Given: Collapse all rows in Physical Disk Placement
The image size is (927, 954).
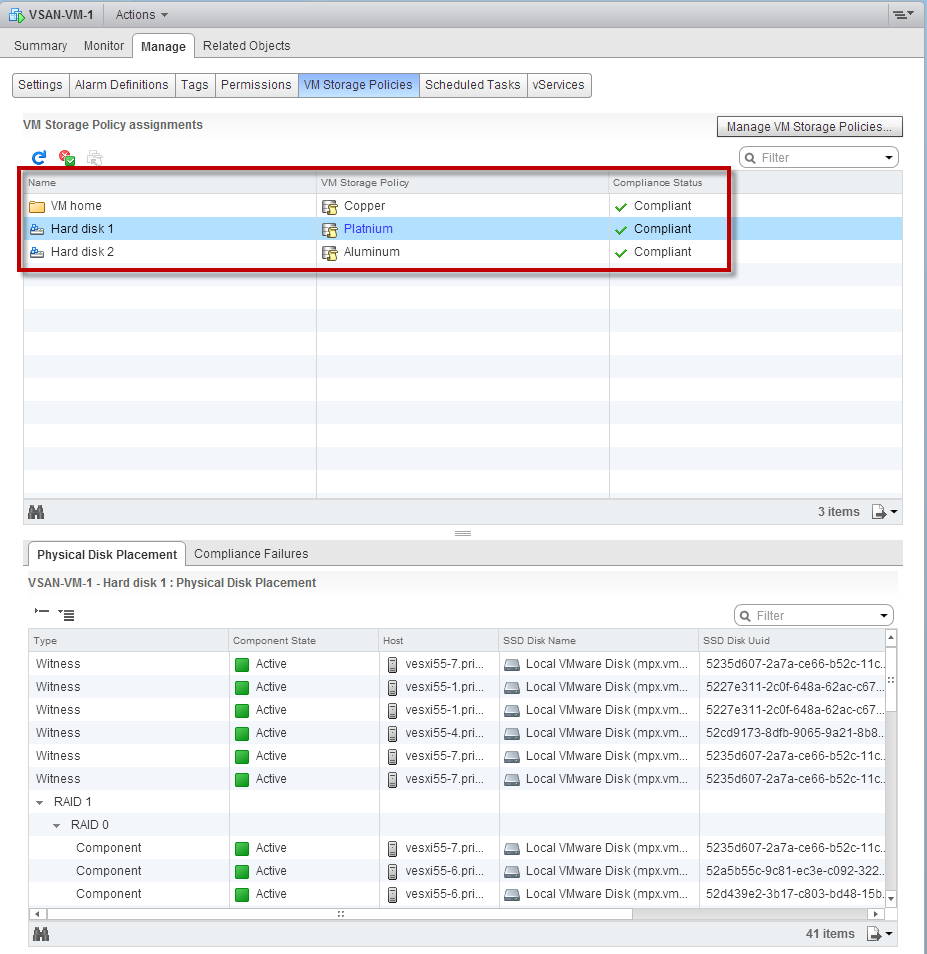Looking at the screenshot, I should [x=41, y=613].
